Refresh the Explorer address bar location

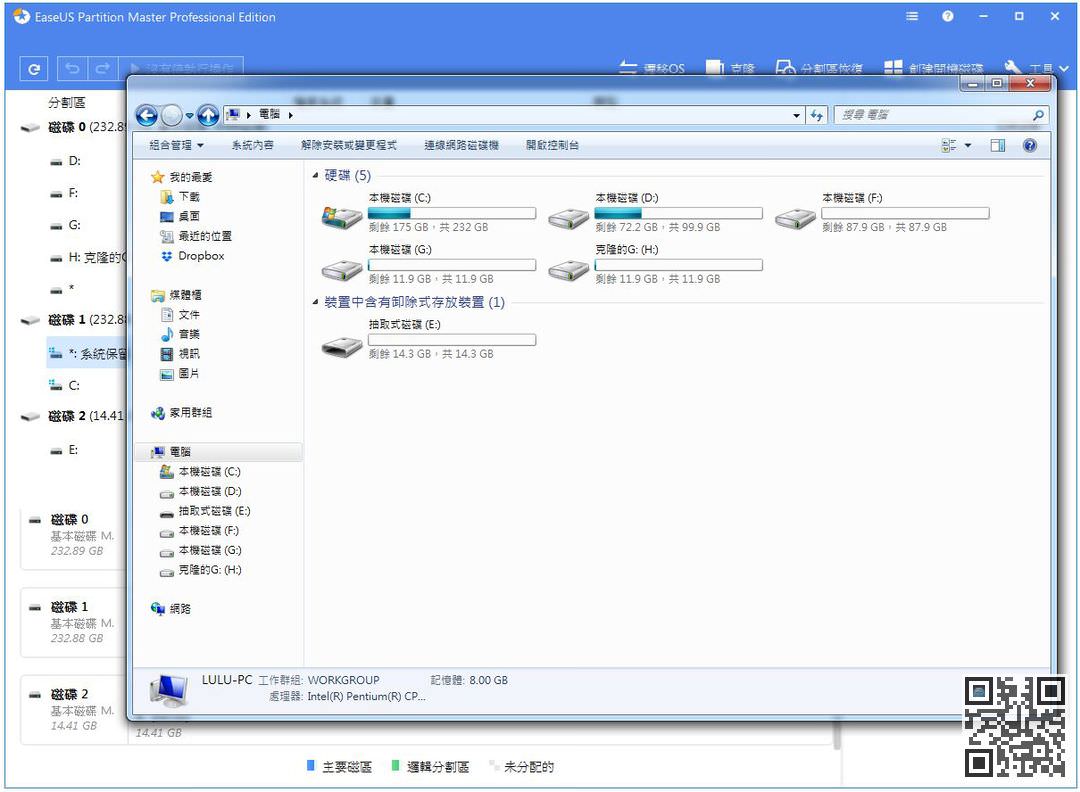(817, 115)
